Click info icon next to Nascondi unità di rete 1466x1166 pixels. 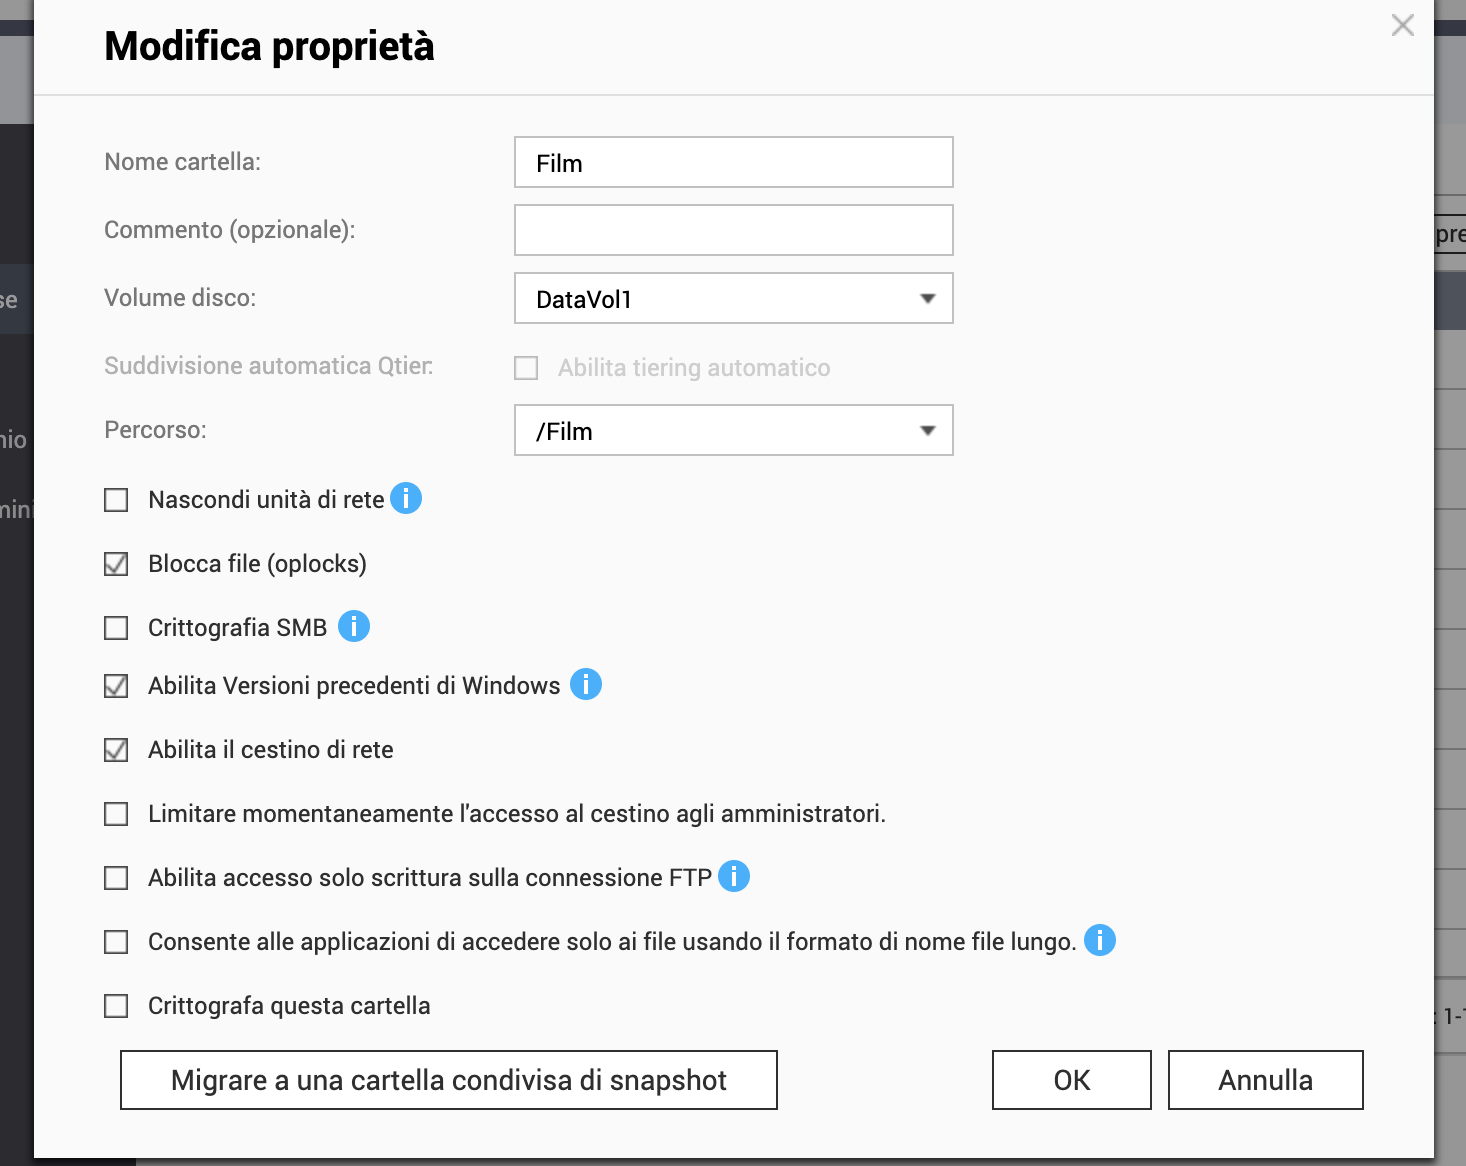406,498
